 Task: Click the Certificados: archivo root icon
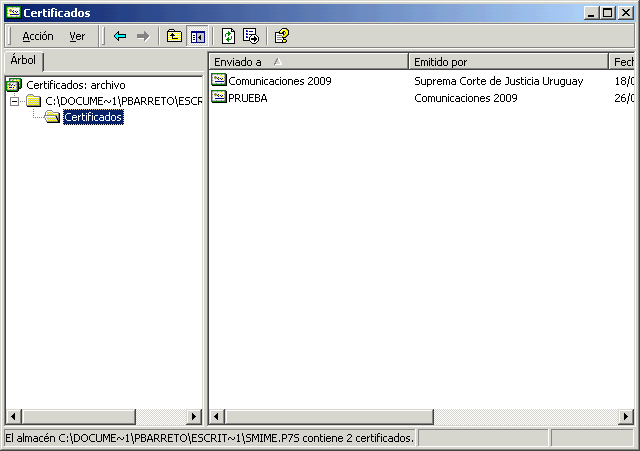coord(14,85)
